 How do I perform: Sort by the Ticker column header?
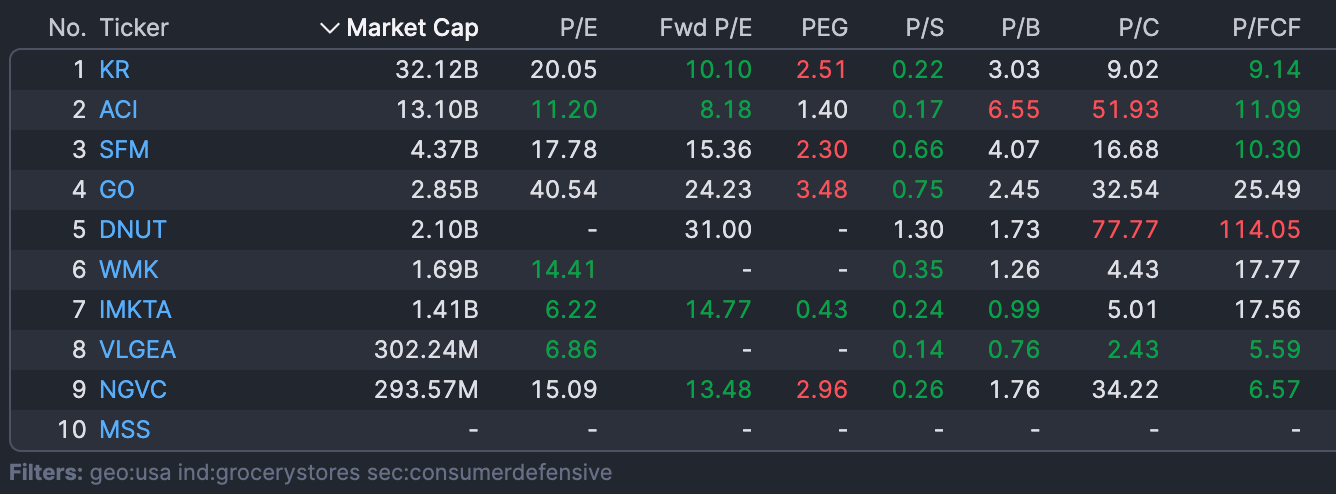[x=134, y=28]
